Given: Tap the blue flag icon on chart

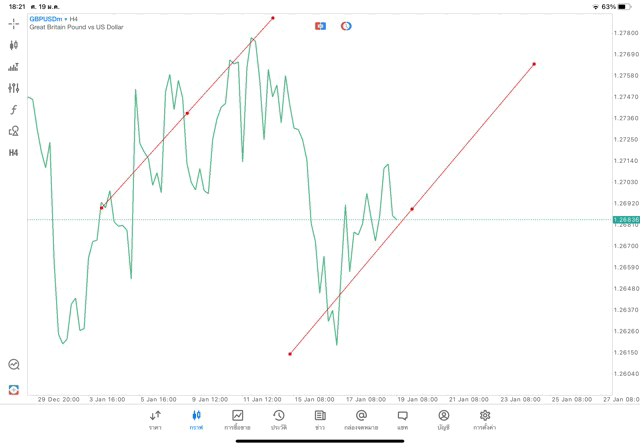Looking at the screenshot, I should coord(320,26).
